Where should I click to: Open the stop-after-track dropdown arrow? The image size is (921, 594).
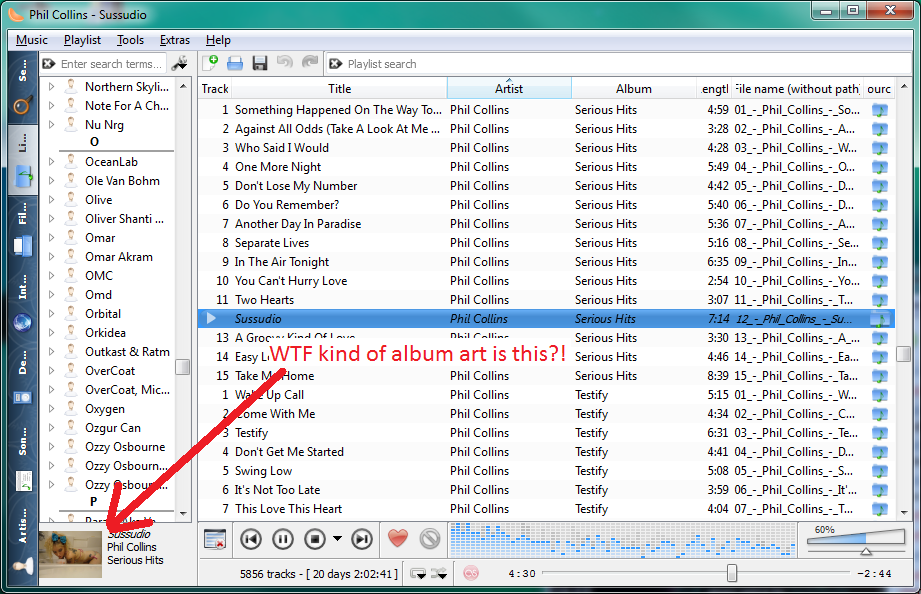(337, 538)
